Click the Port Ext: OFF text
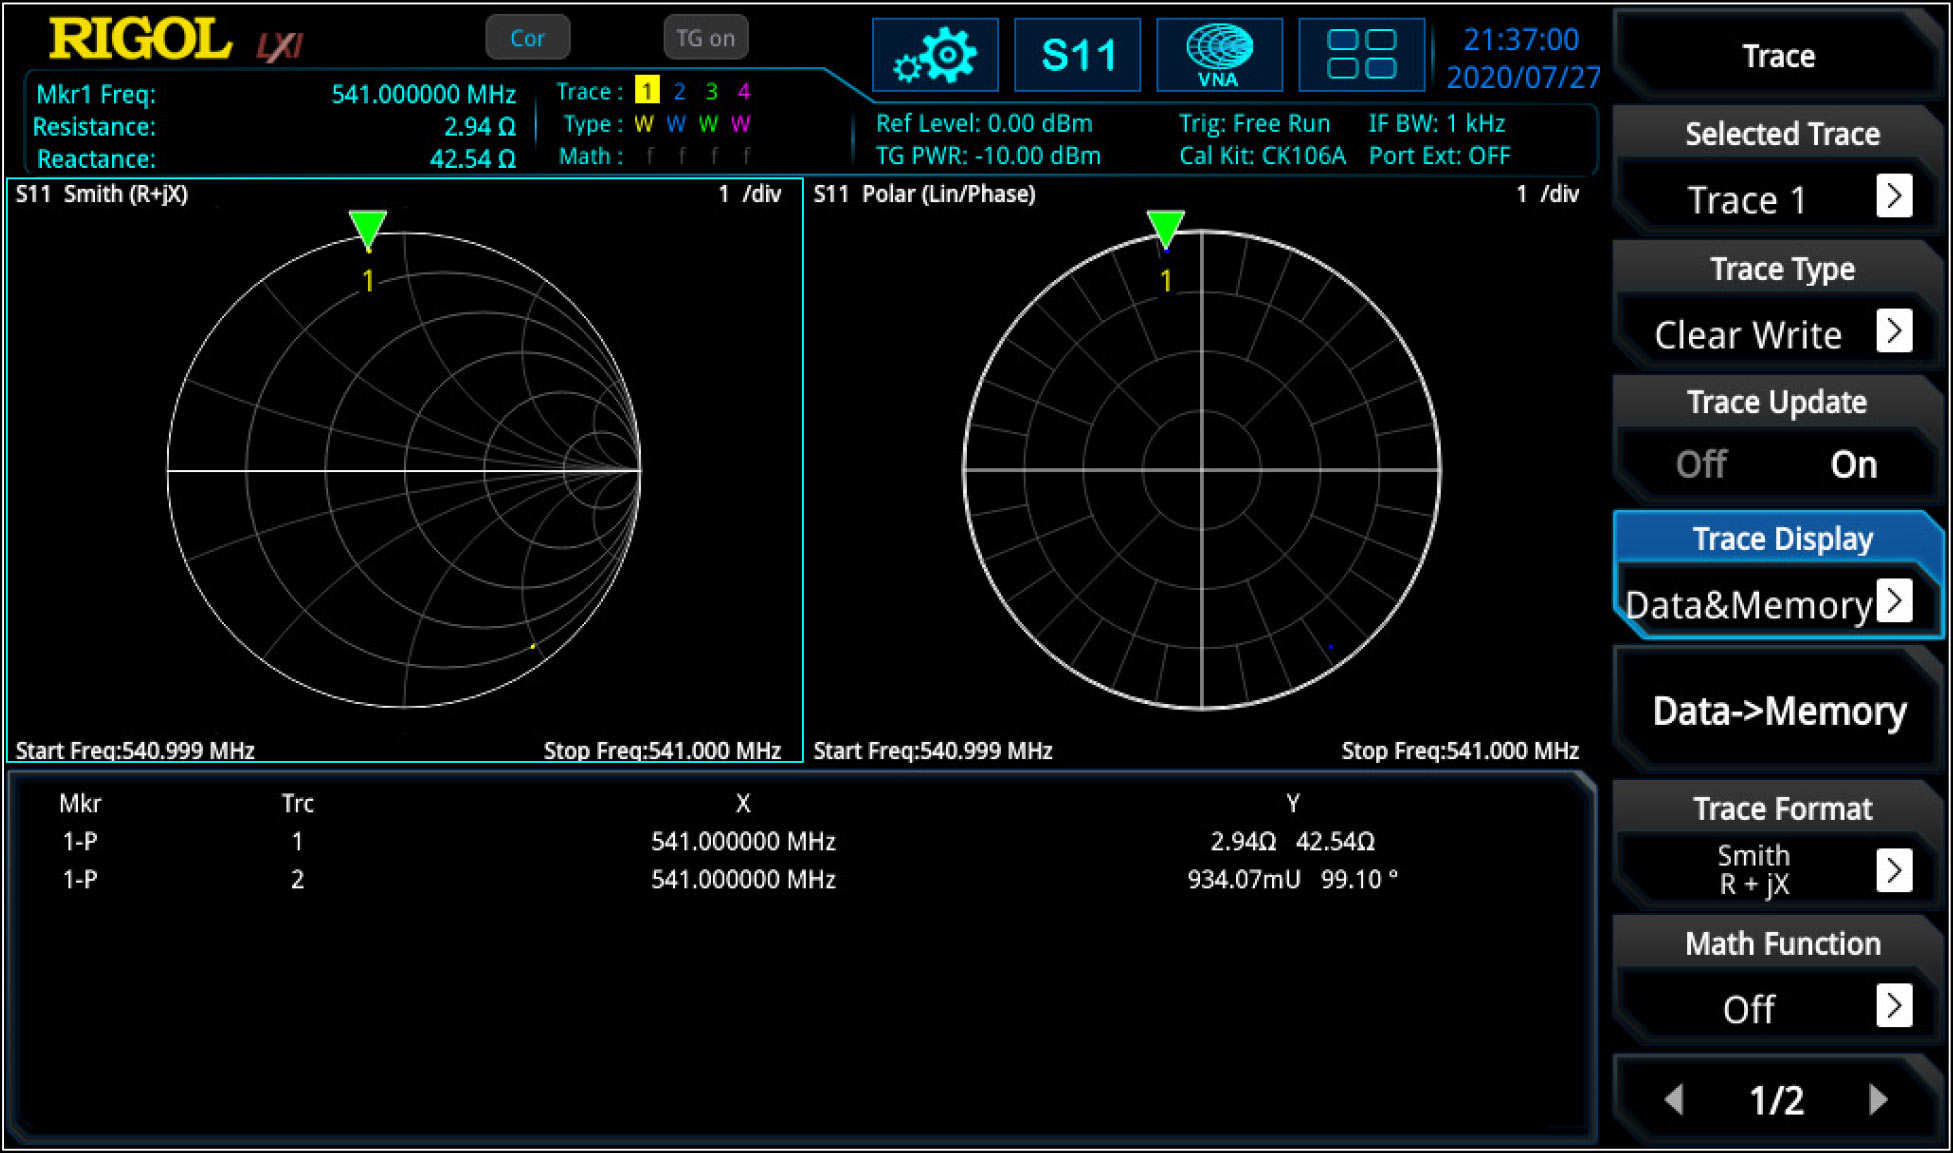 pos(1439,155)
